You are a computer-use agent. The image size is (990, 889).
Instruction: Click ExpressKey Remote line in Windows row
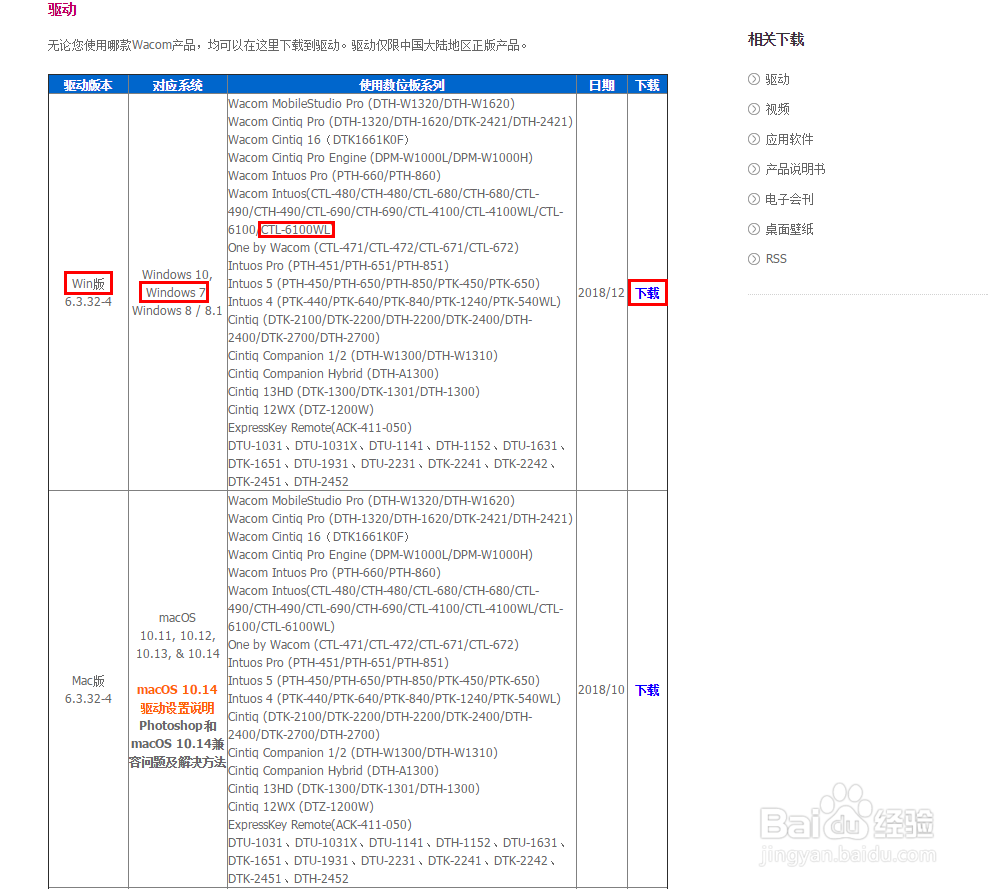[x=319, y=428]
